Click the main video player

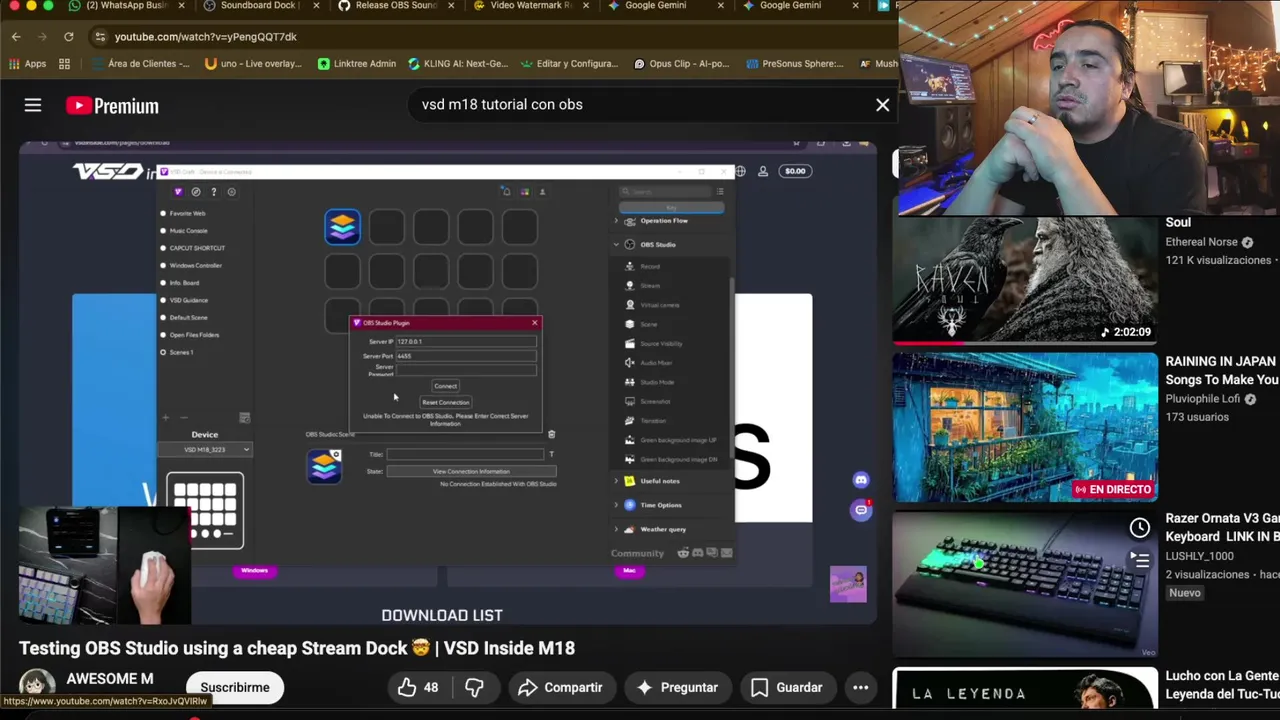(447, 385)
